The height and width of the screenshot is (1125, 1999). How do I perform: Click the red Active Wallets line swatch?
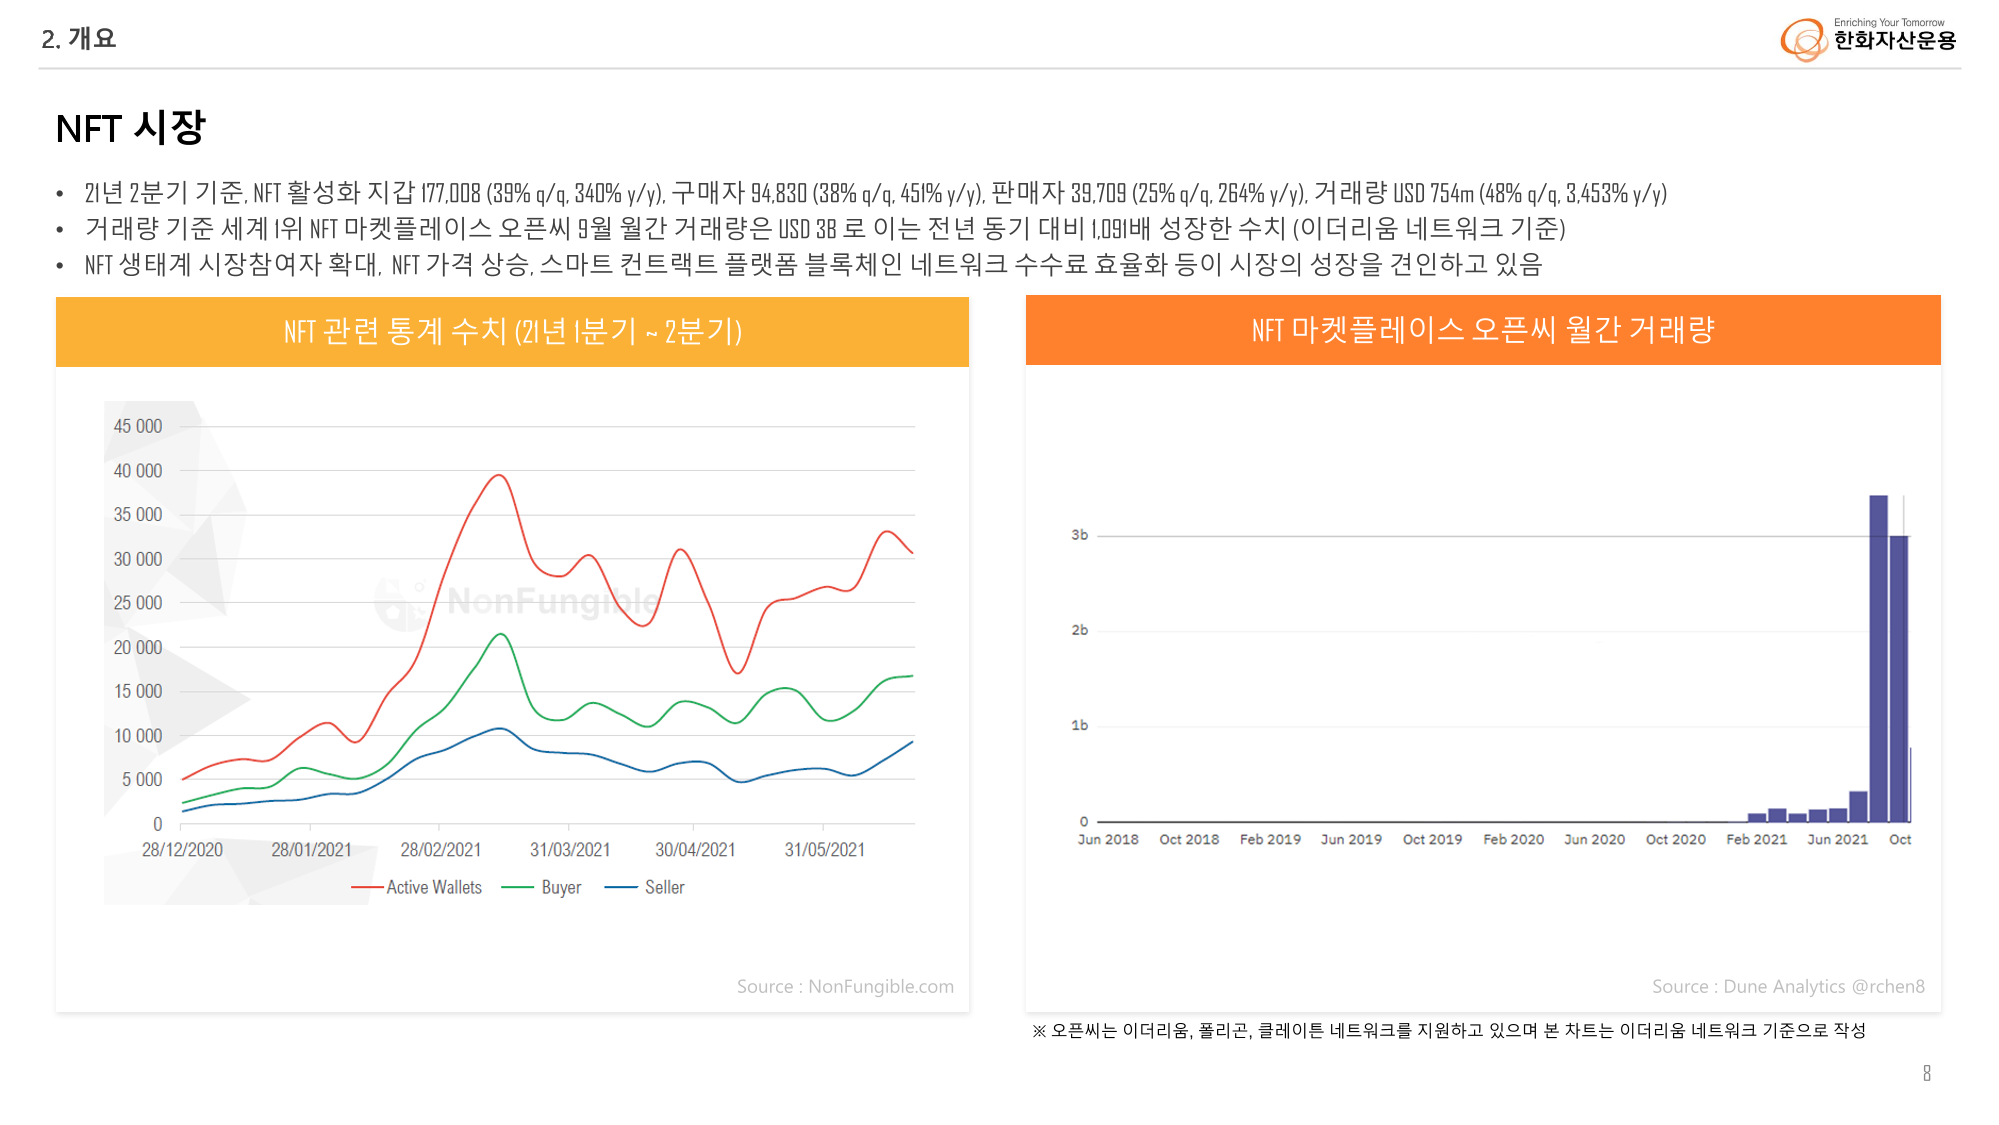tap(367, 887)
